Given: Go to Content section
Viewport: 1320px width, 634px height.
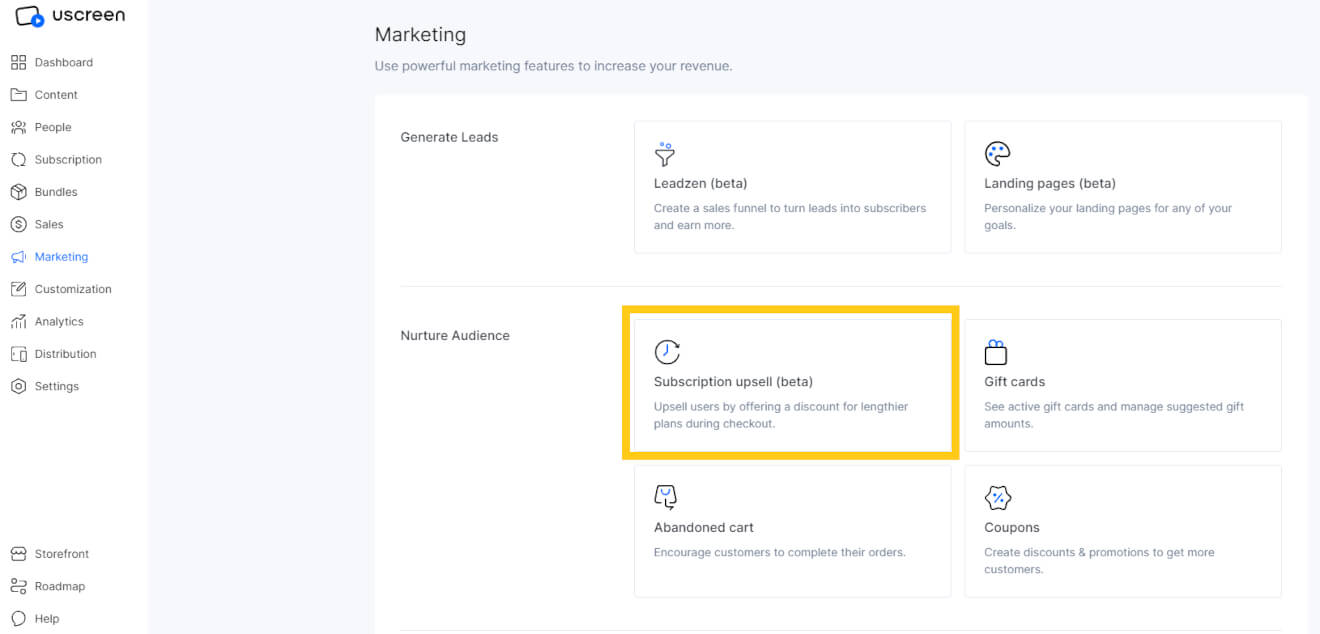Looking at the screenshot, I should click(x=56, y=95).
